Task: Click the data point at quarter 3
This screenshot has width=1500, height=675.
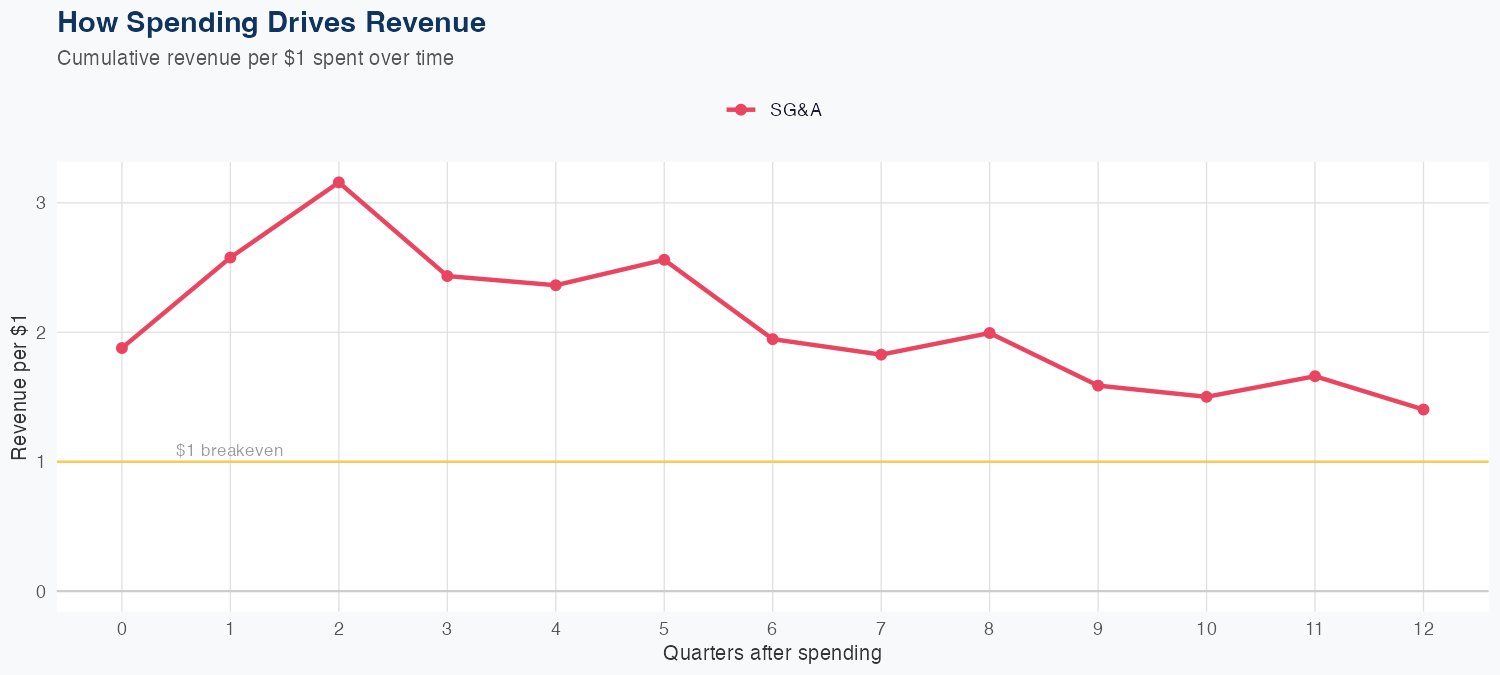Action: 447,276
